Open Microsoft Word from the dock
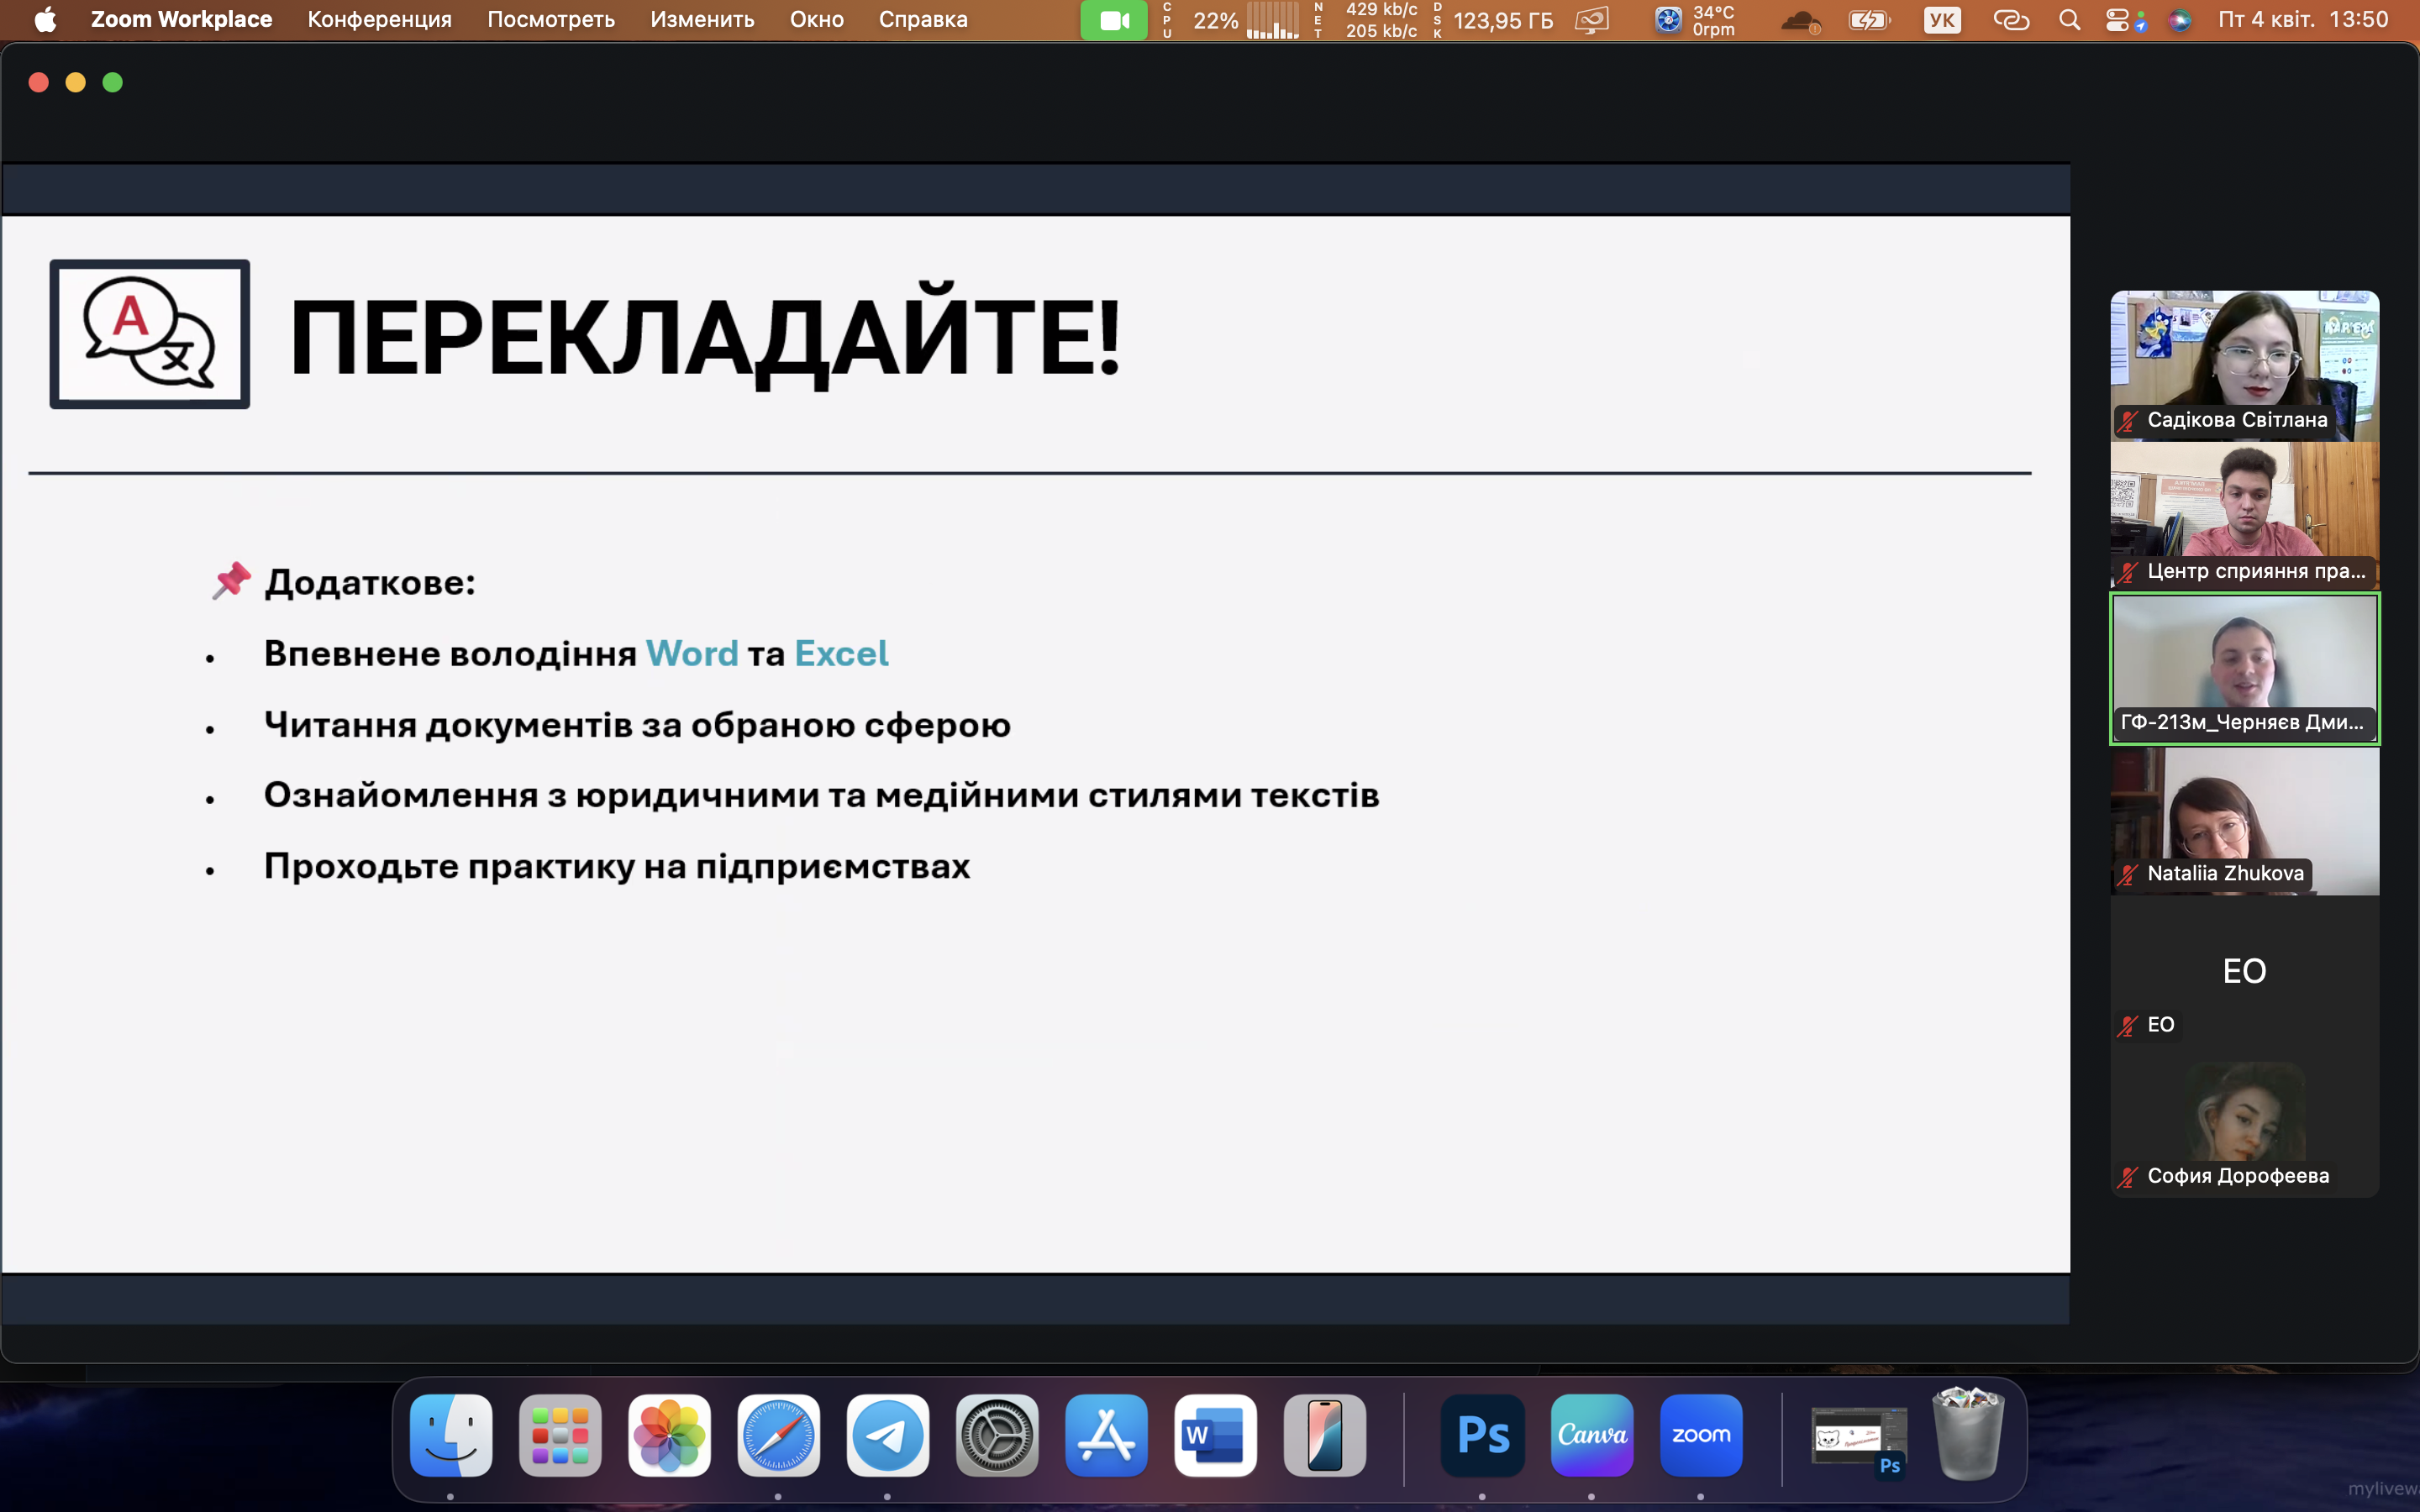The width and height of the screenshot is (2420, 1512). point(1215,1435)
